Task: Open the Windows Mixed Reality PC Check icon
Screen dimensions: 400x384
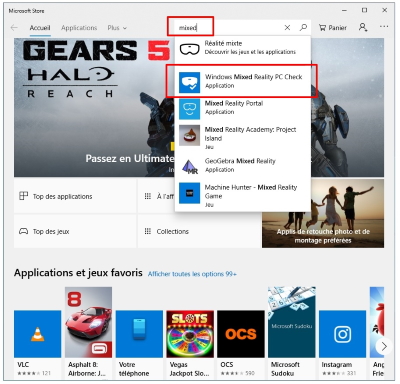Action: coord(190,82)
